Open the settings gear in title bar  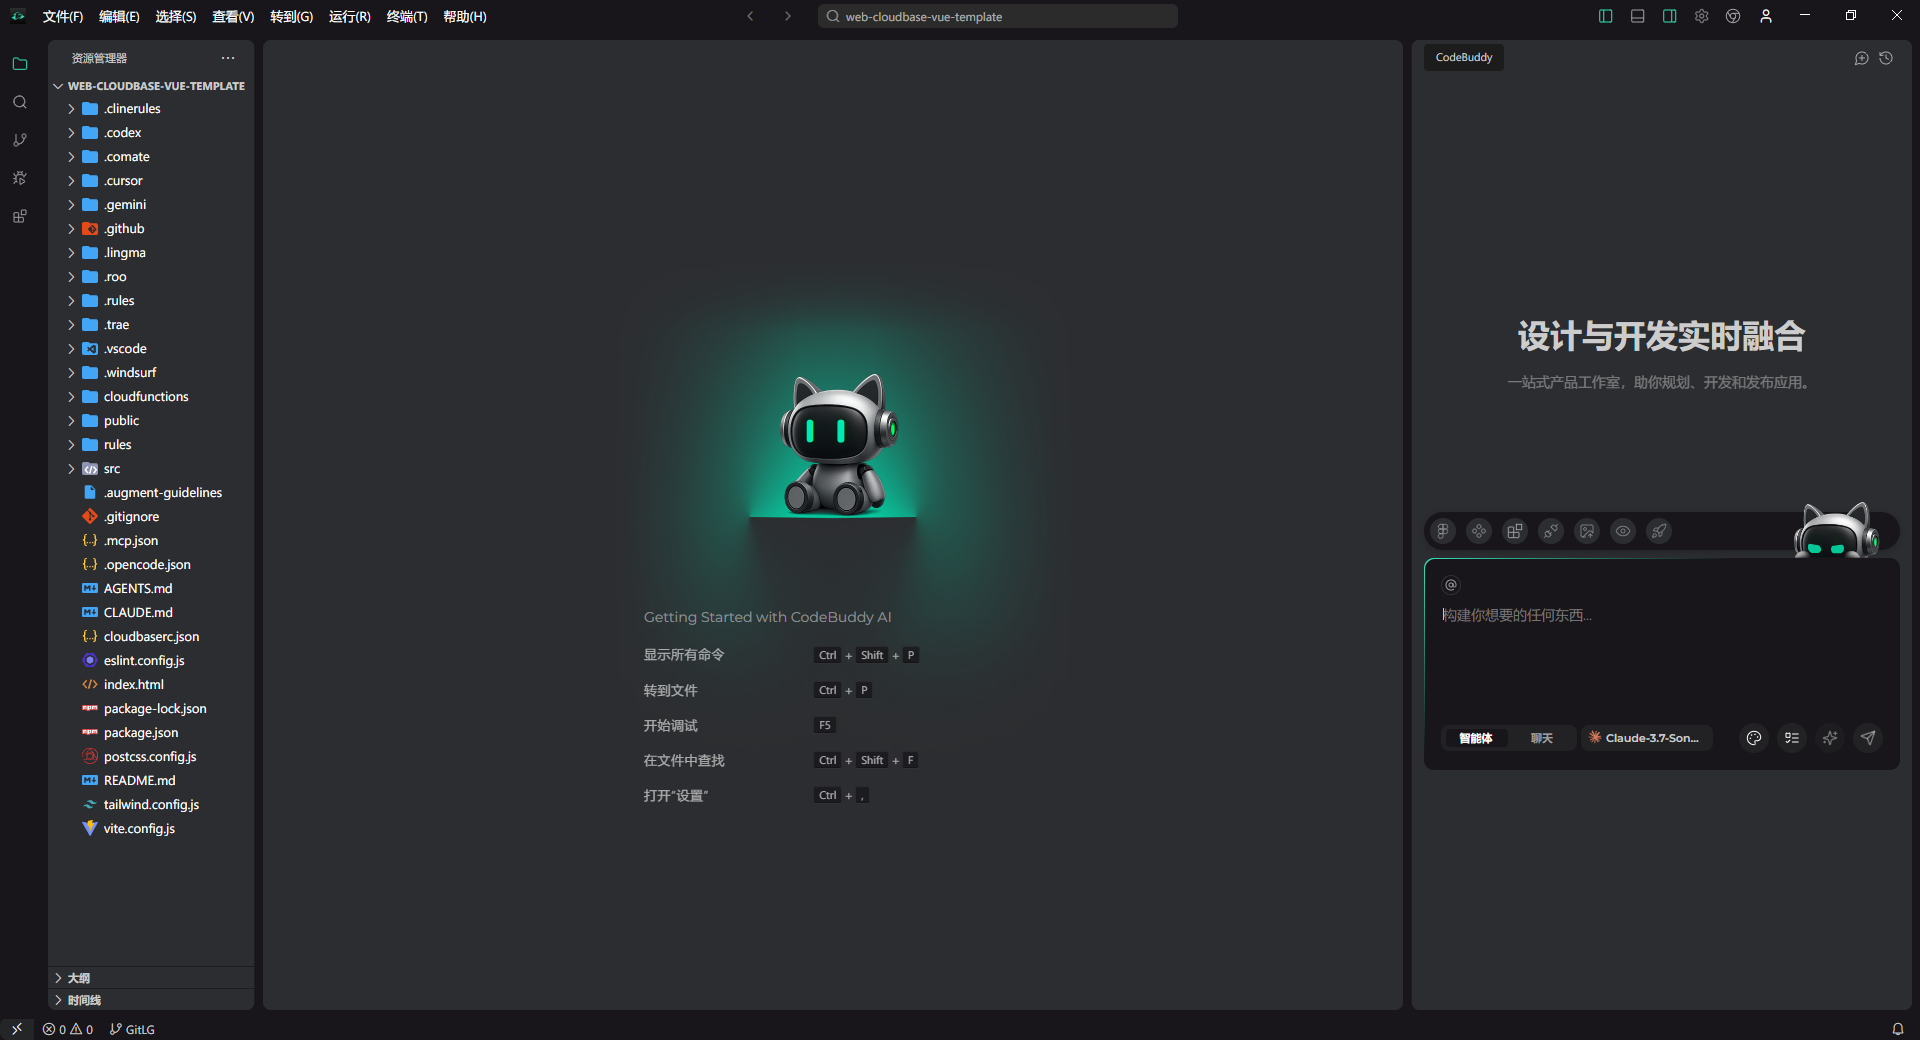tap(1701, 16)
